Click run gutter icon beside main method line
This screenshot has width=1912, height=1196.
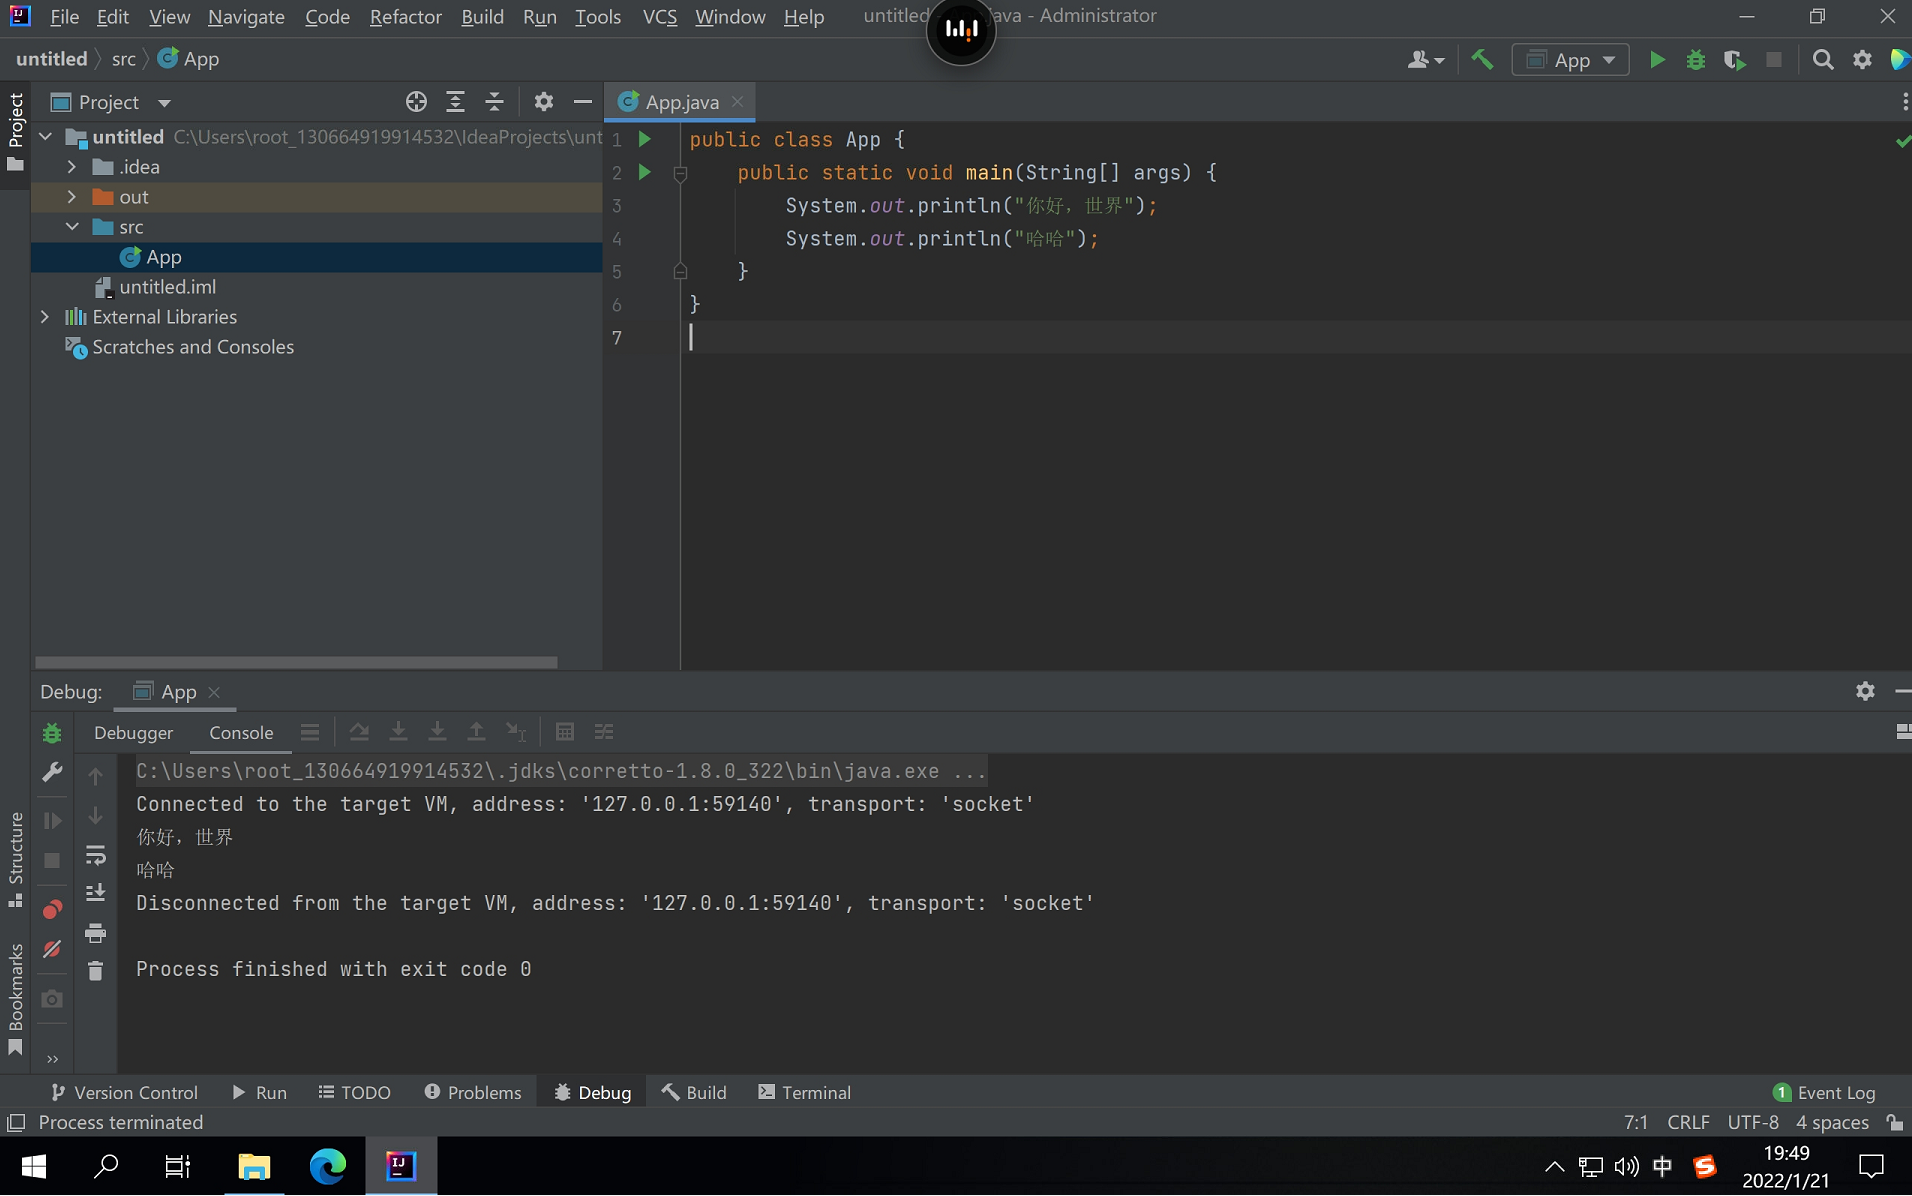click(645, 172)
